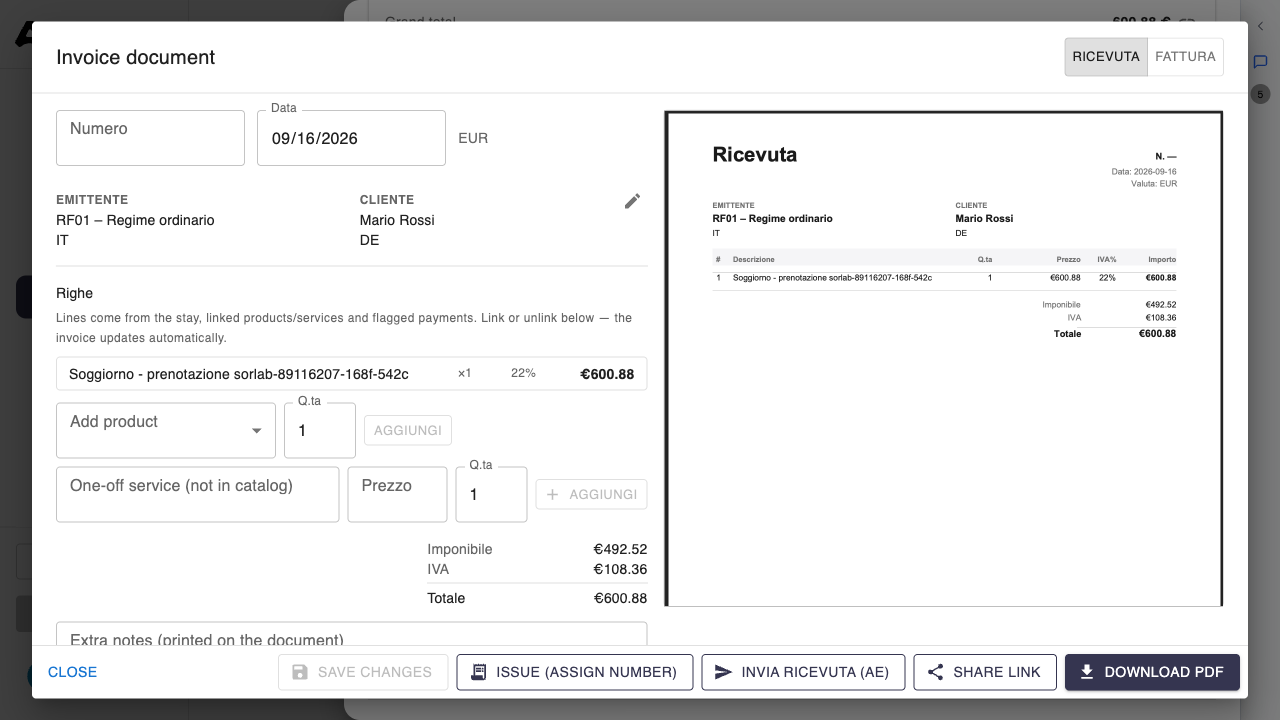Viewport: 1280px width, 720px height.
Task: Click the Close link at the bottom left
Action: (73, 672)
